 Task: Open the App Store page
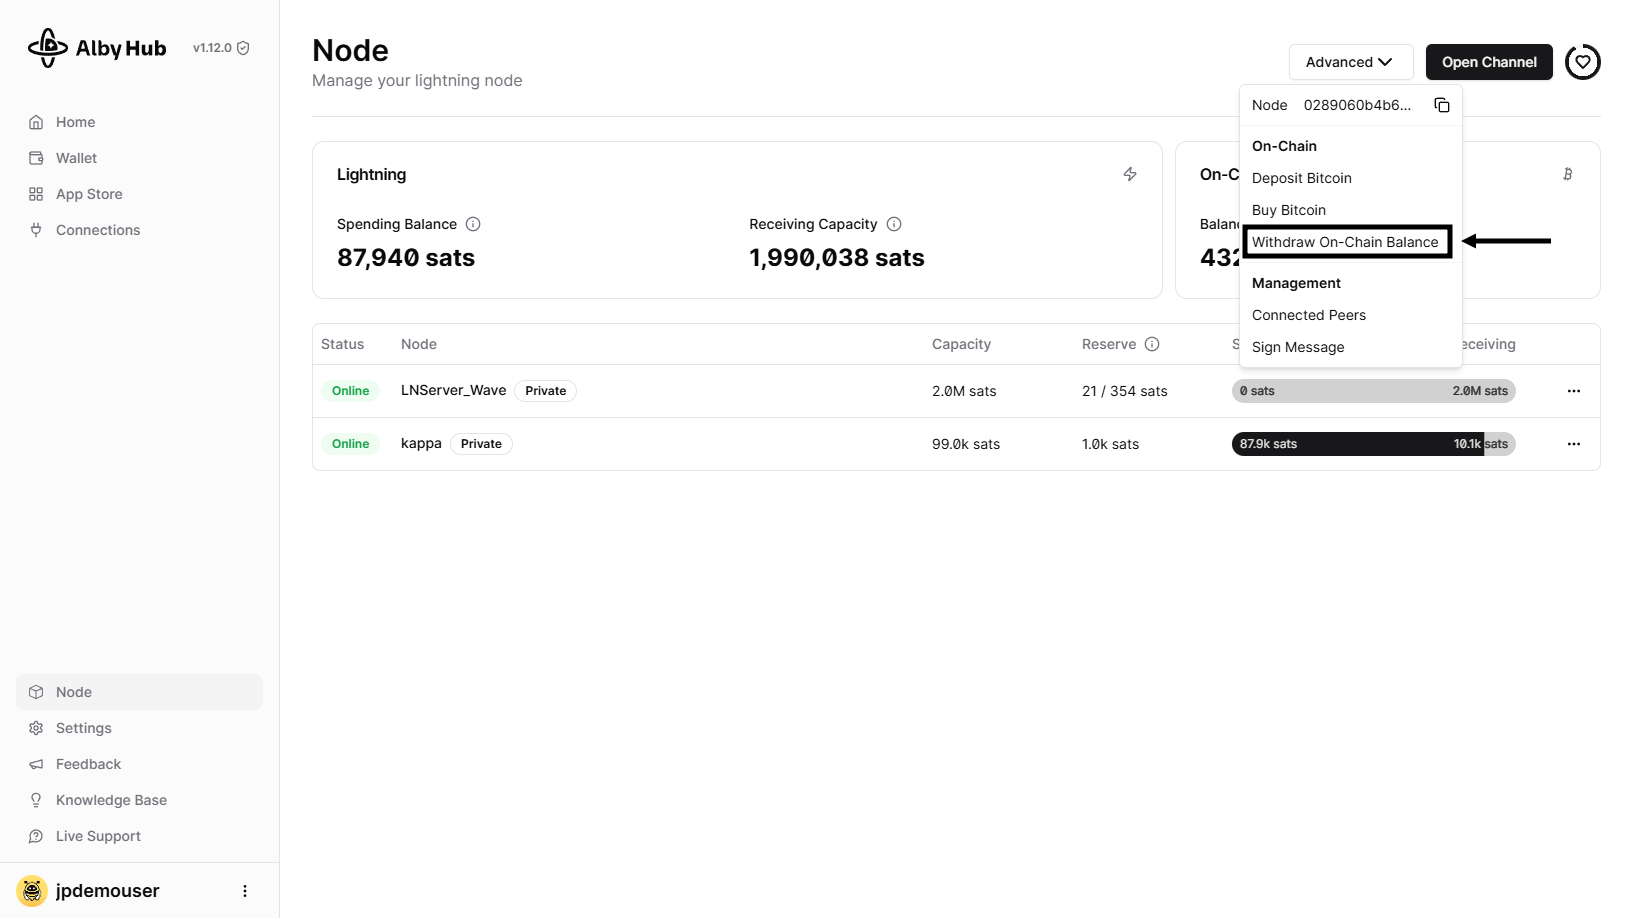tap(89, 194)
